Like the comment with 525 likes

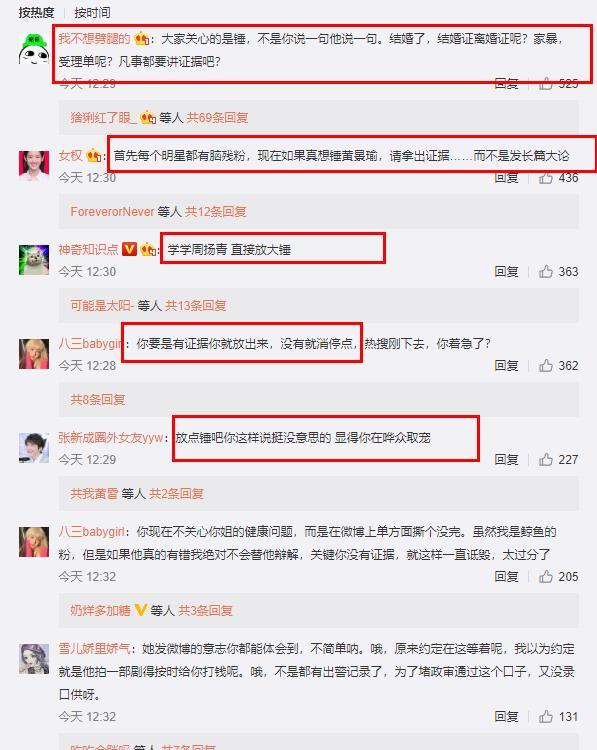click(546, 85)
